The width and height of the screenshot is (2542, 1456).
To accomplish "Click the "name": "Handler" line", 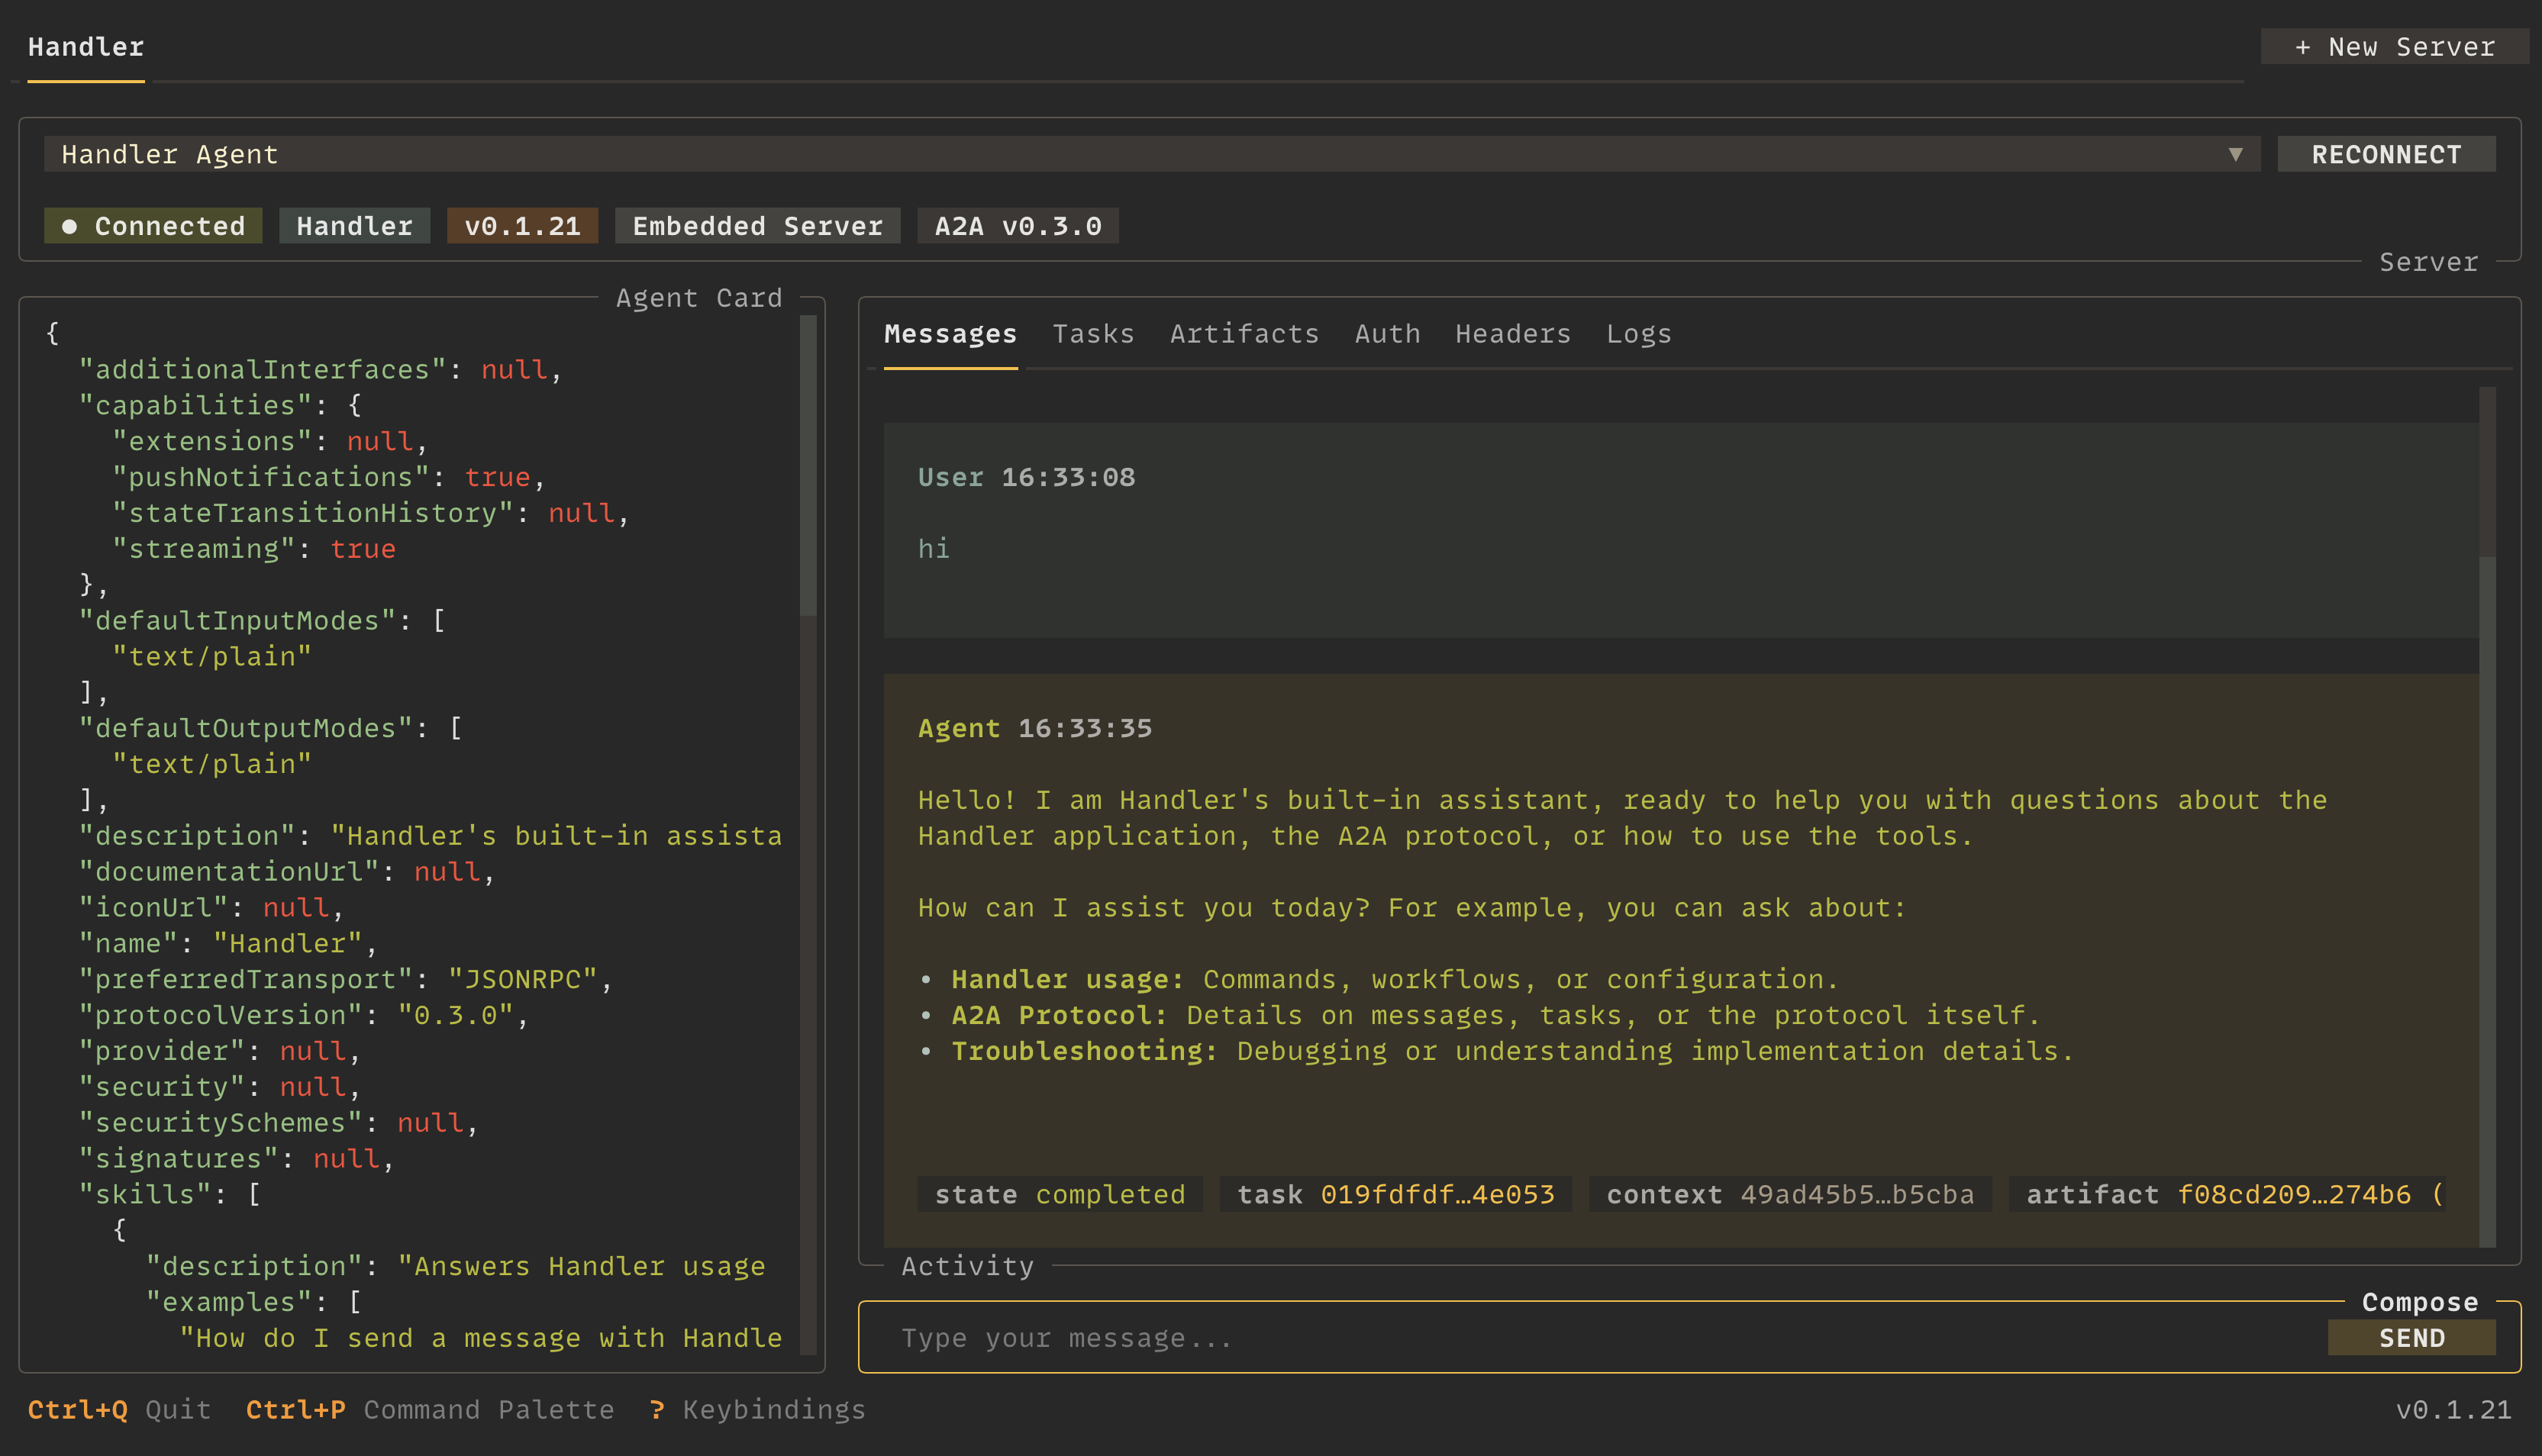I will click(228, 944).
